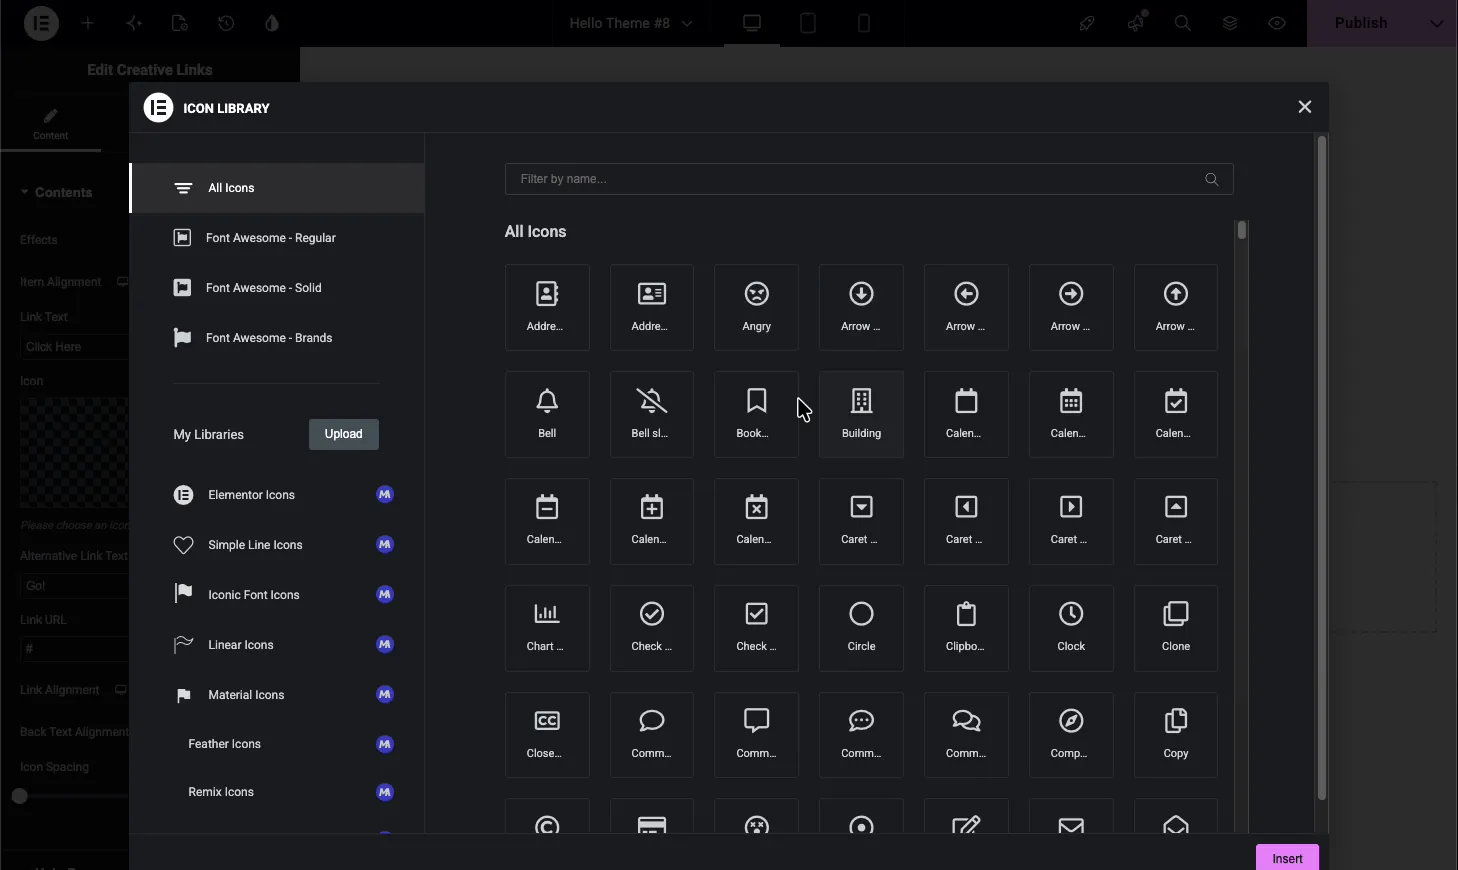This screenshot has height=870, width=1458.
Task: Choose the Bell icon tile
Action: [x=547, y=415]
